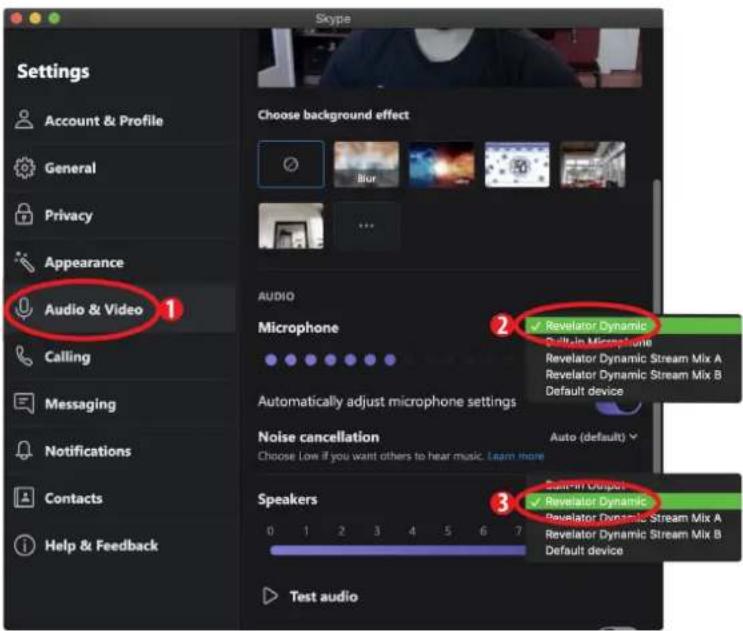The width and height of the screenshot is (743, 631).
Task: Open Contacts settings
Action: pyautogui.click(x=121, y=498)
